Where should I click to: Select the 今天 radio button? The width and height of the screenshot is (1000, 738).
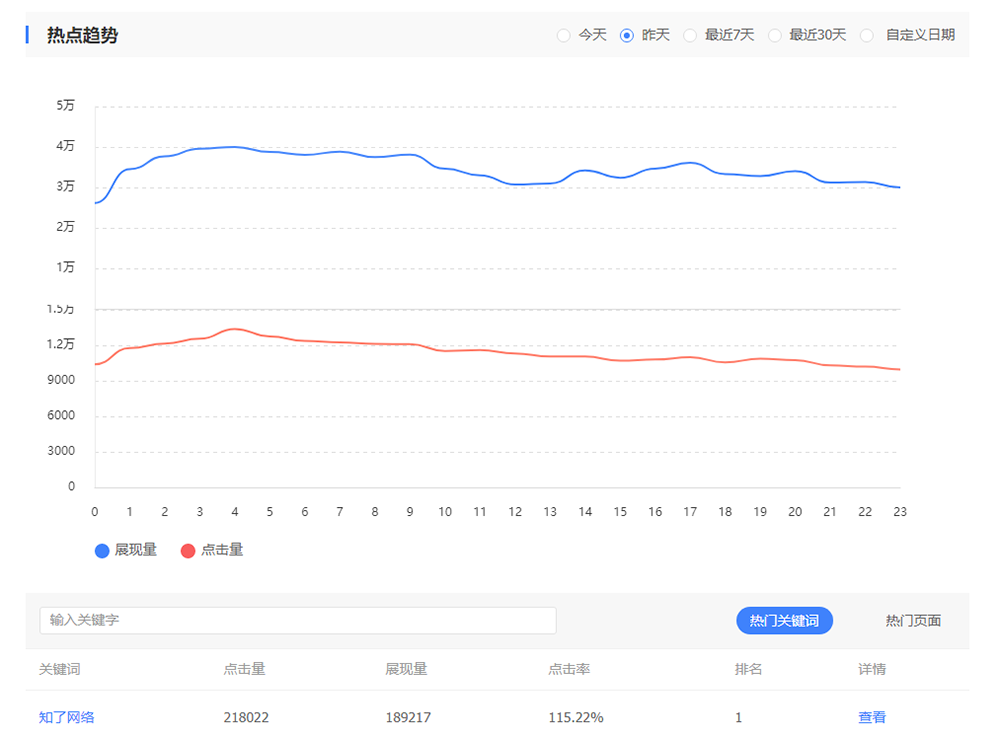(x=564, y=35)
